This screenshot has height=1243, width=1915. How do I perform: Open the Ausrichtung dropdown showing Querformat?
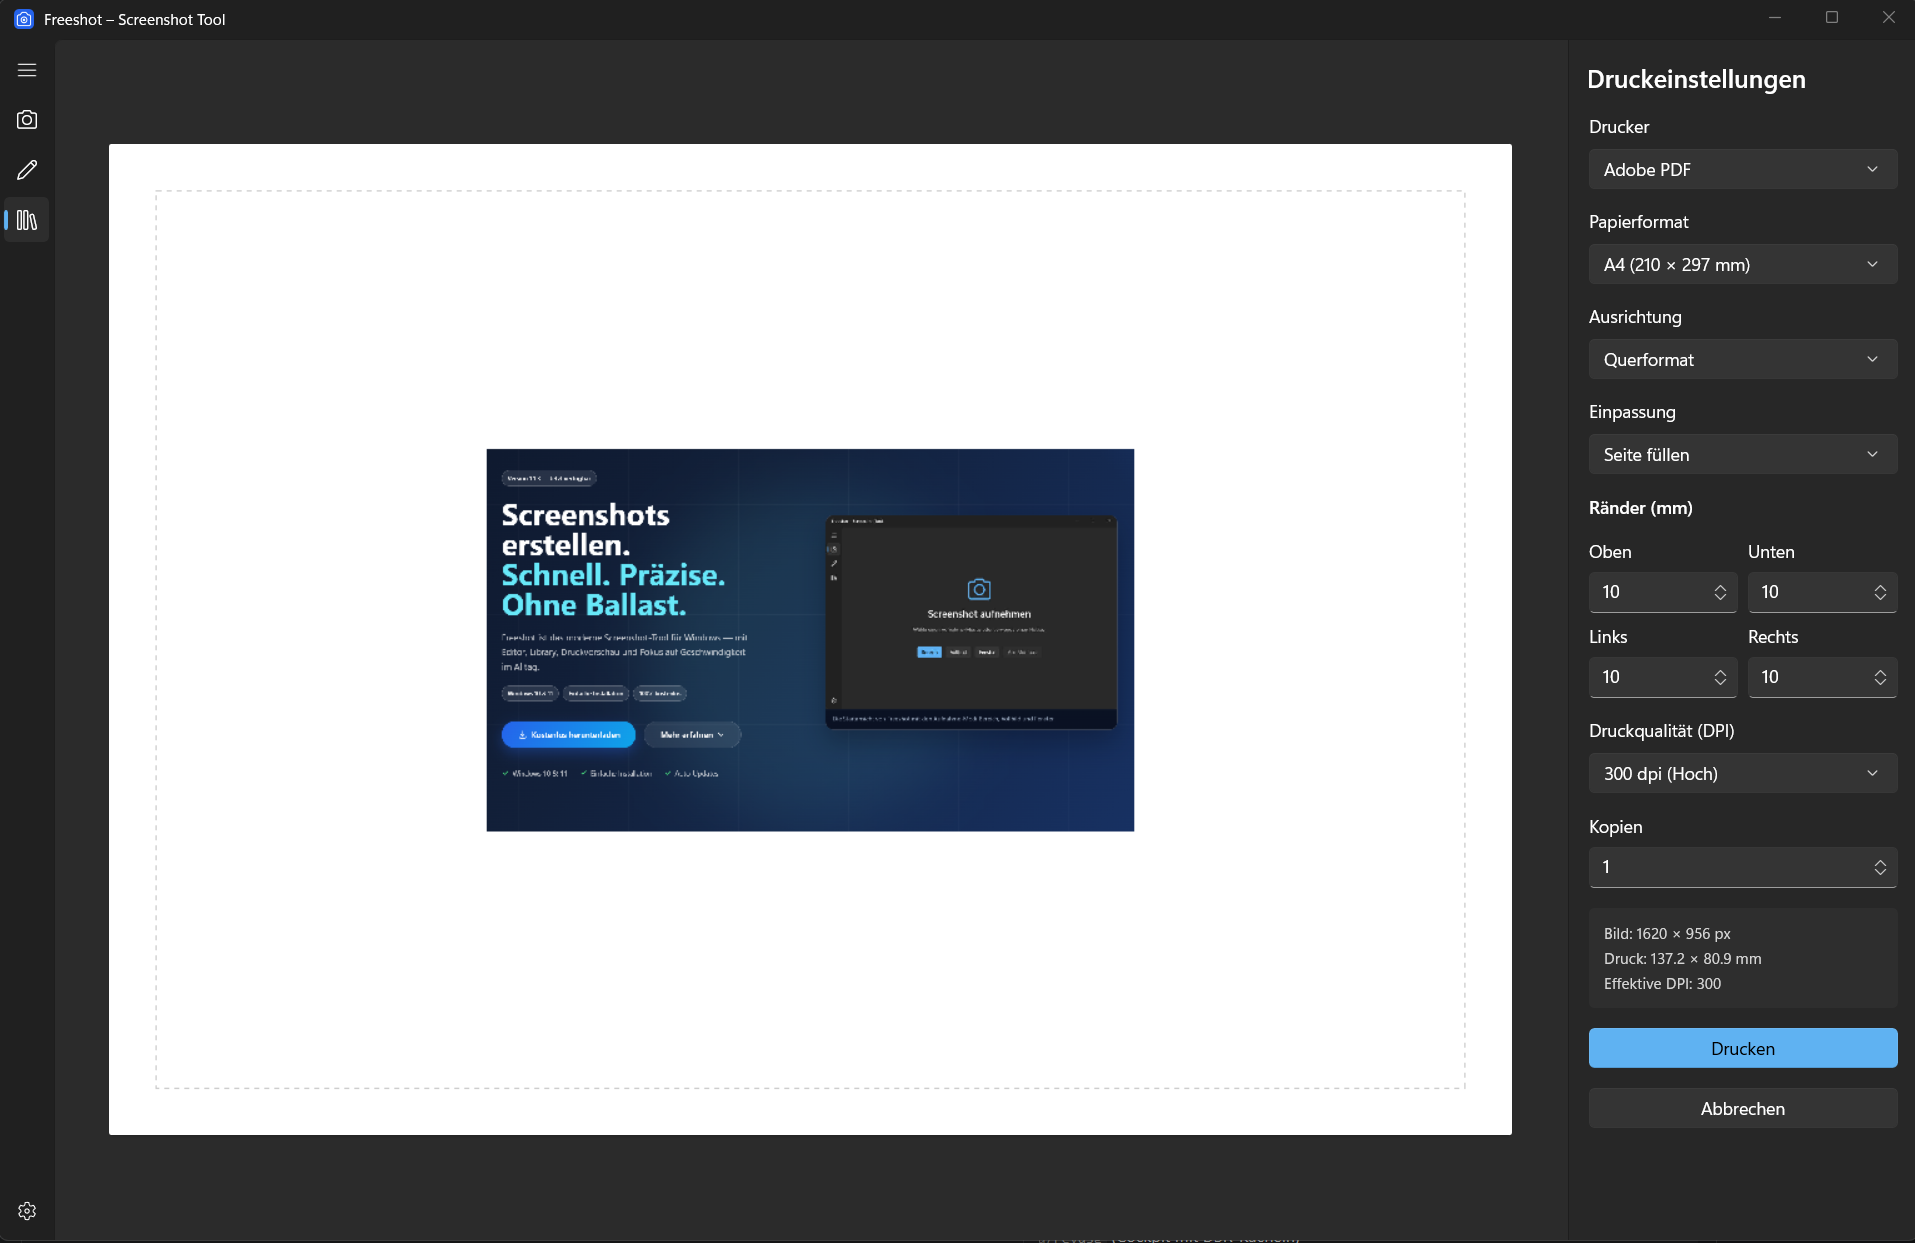[1742, 359]
